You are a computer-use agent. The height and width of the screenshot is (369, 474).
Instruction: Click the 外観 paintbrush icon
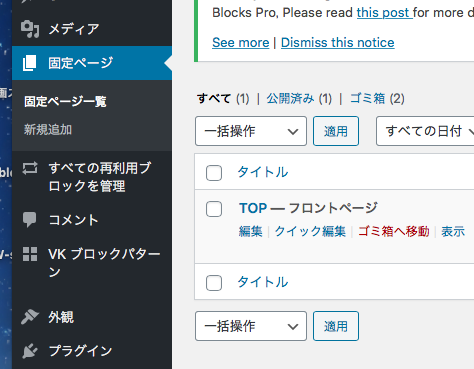30,317
